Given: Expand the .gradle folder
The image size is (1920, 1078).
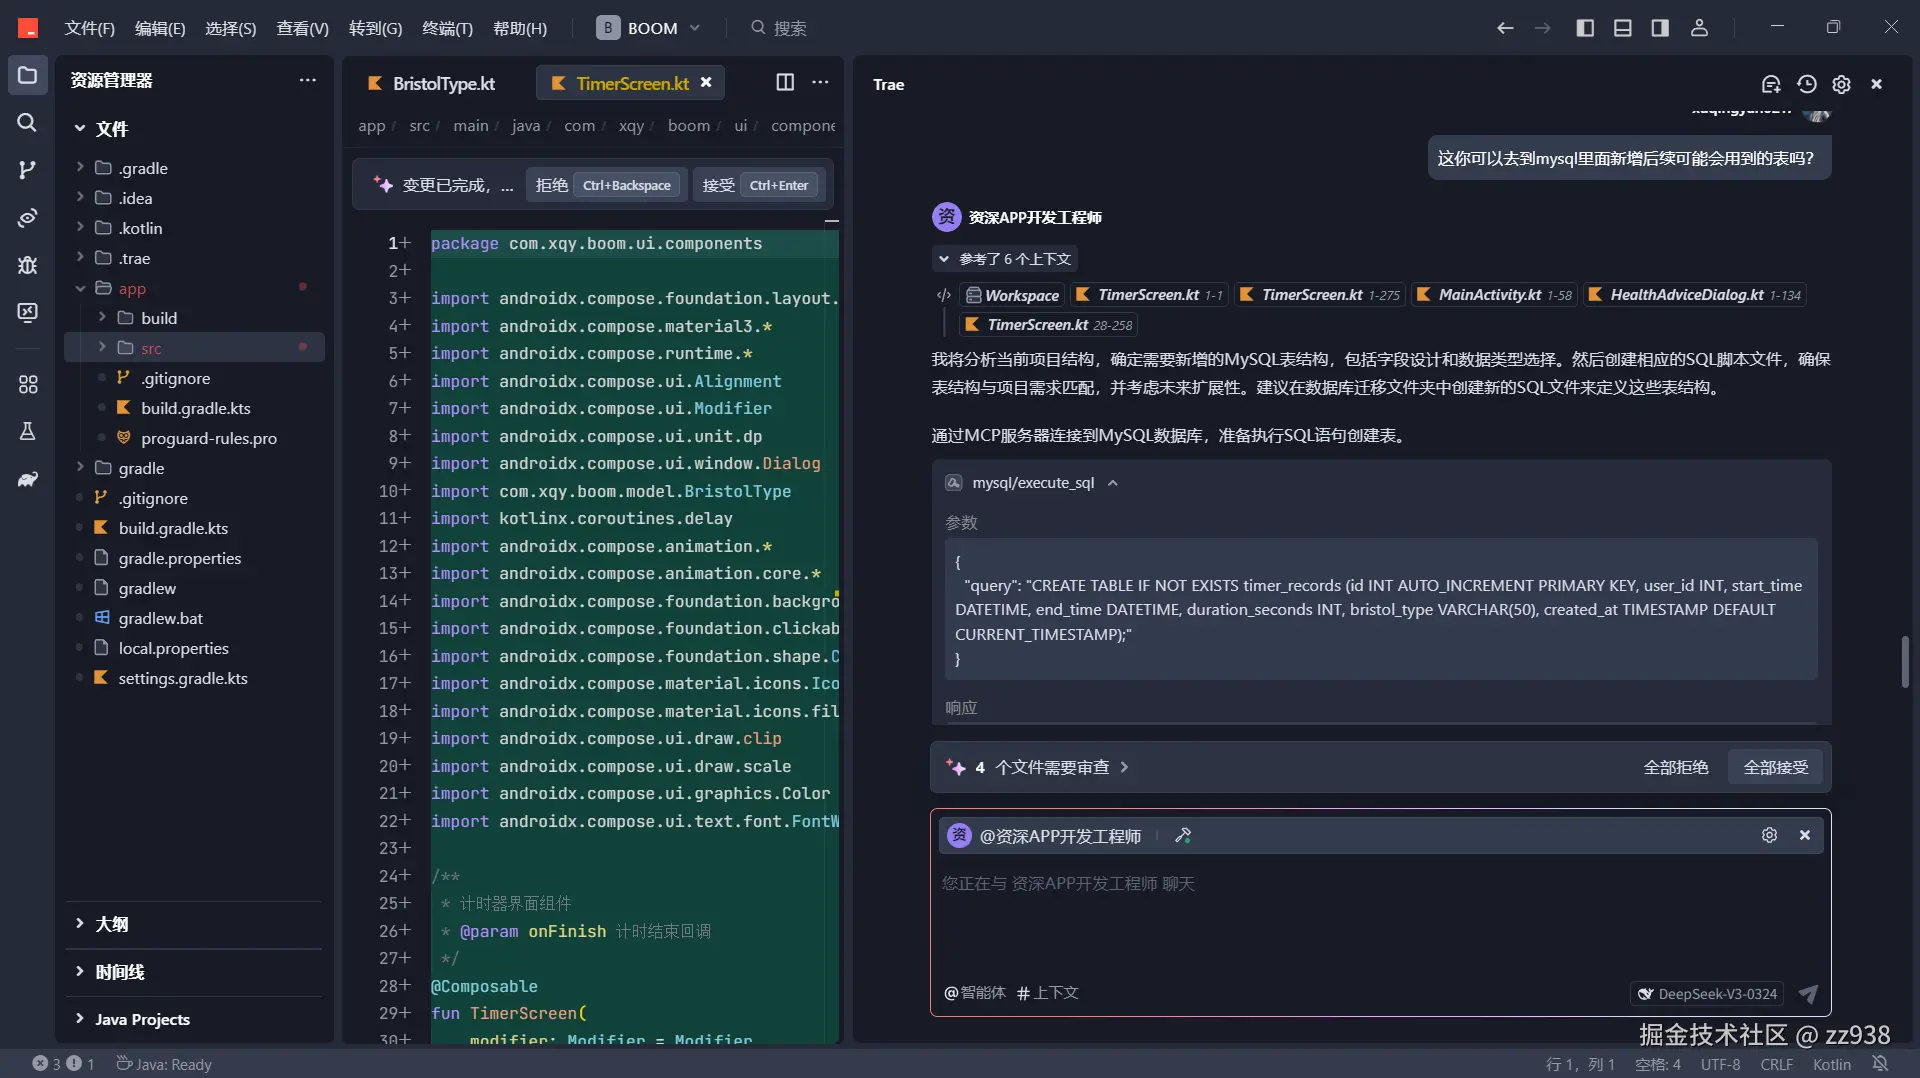Looking at the screenshot, I should [80, 168].
